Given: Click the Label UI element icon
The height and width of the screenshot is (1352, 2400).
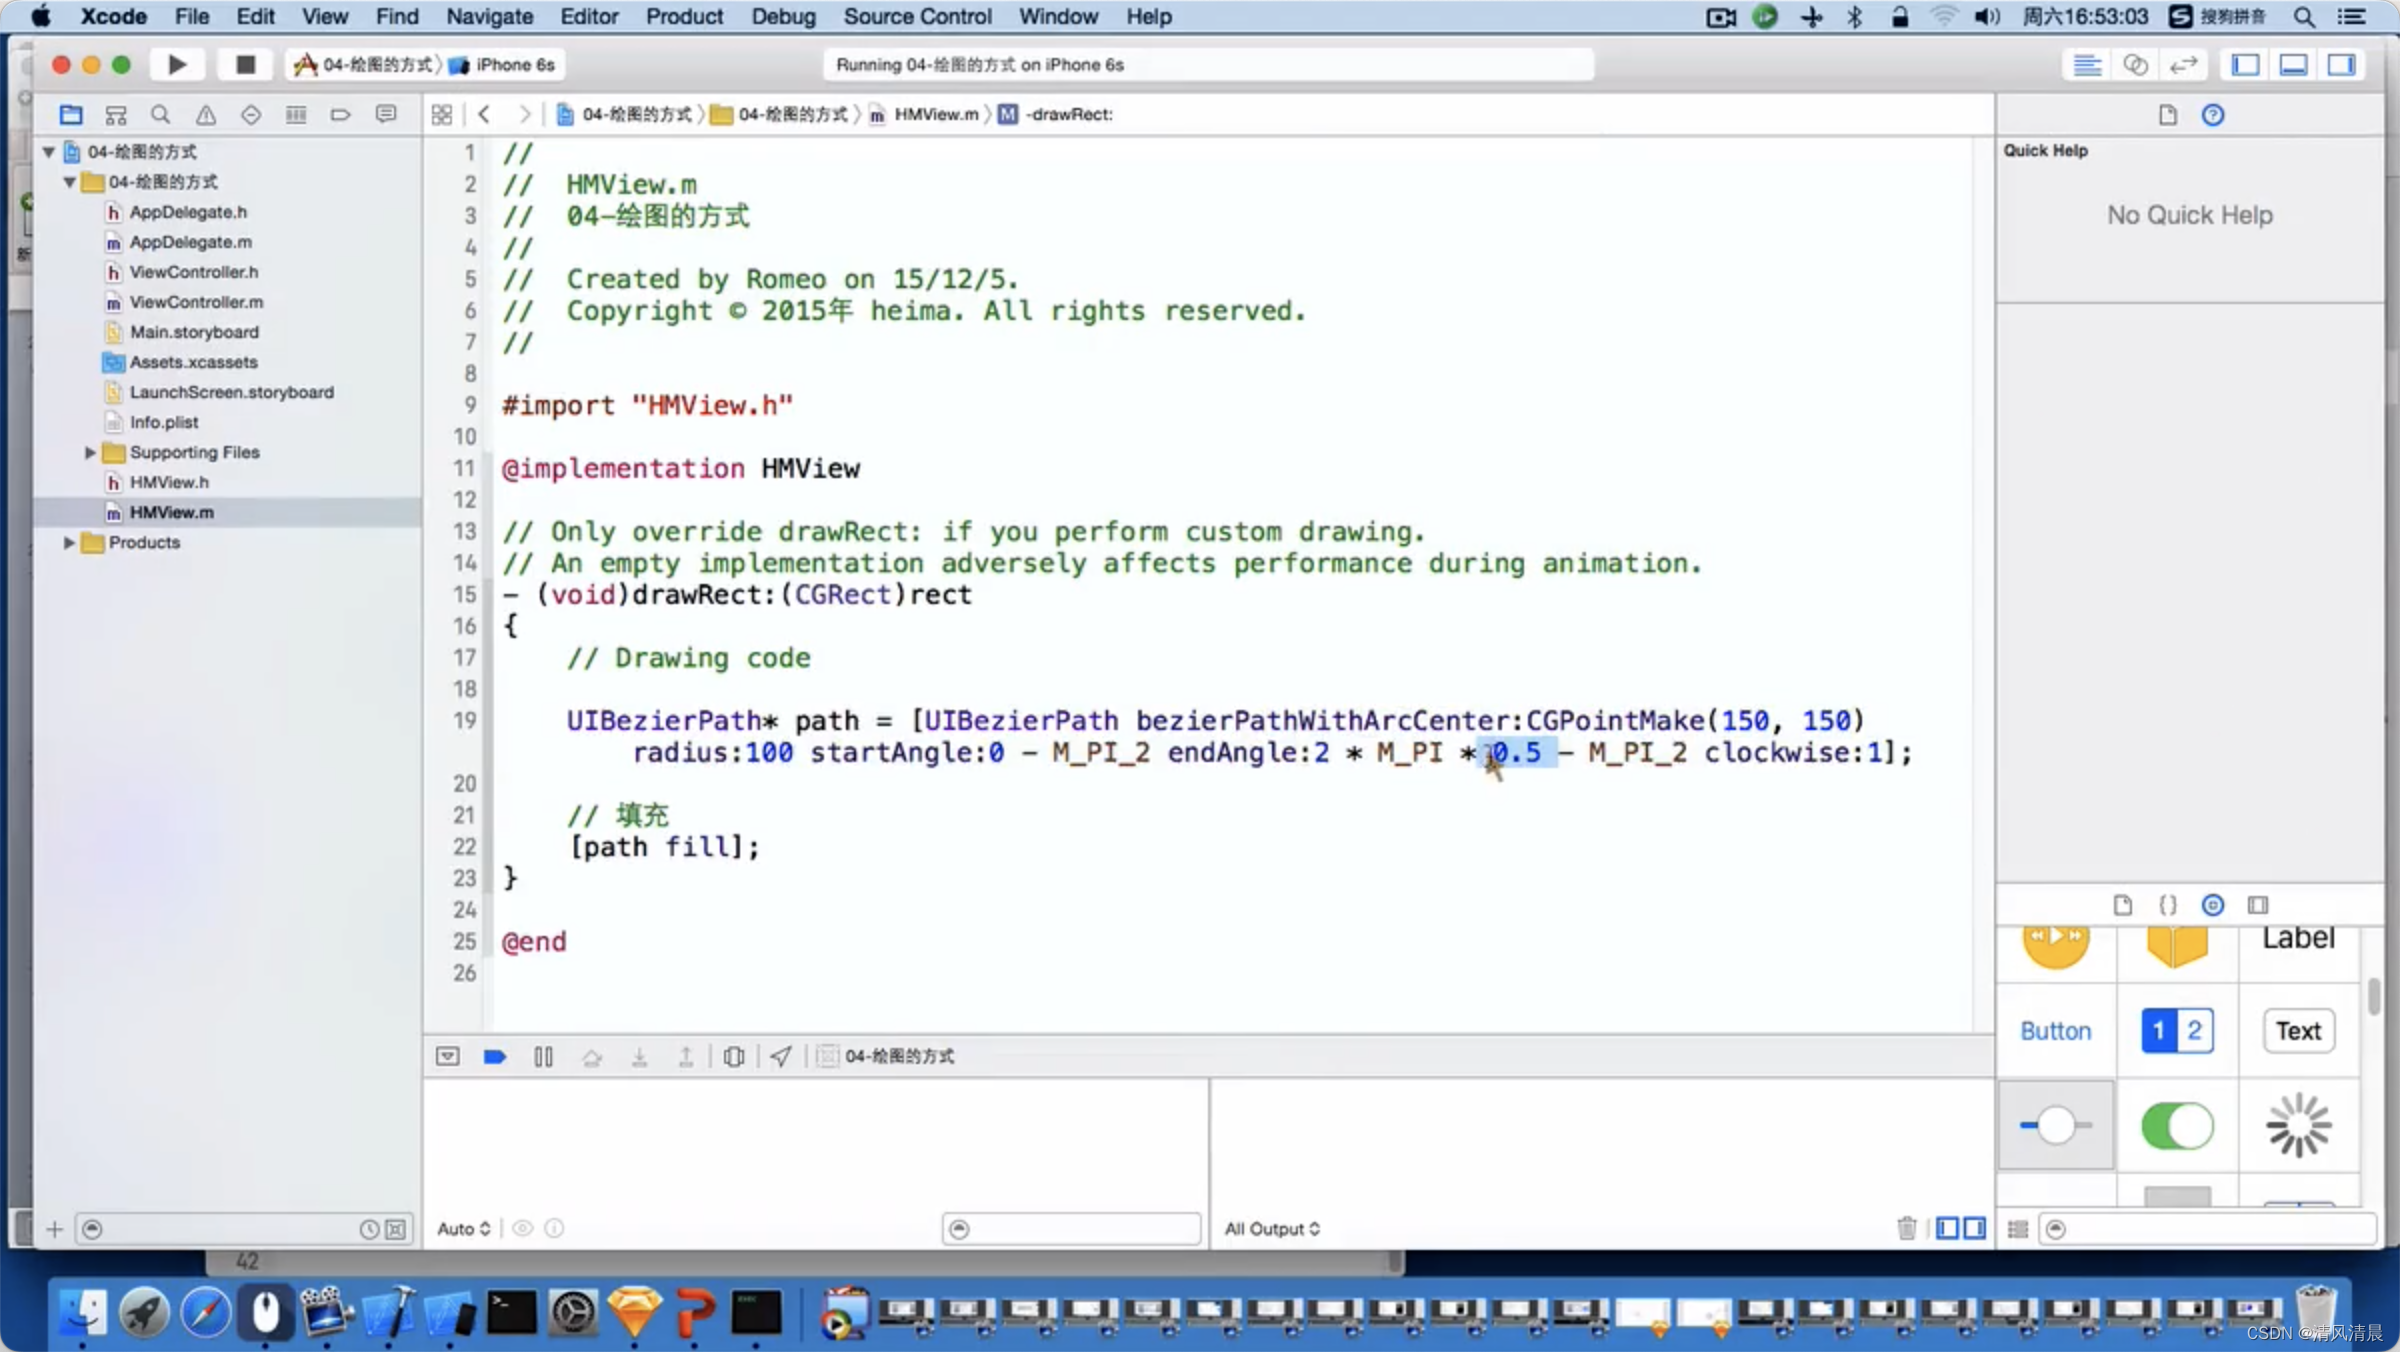Looking at the screenshot, I should tap(2298, 940).
